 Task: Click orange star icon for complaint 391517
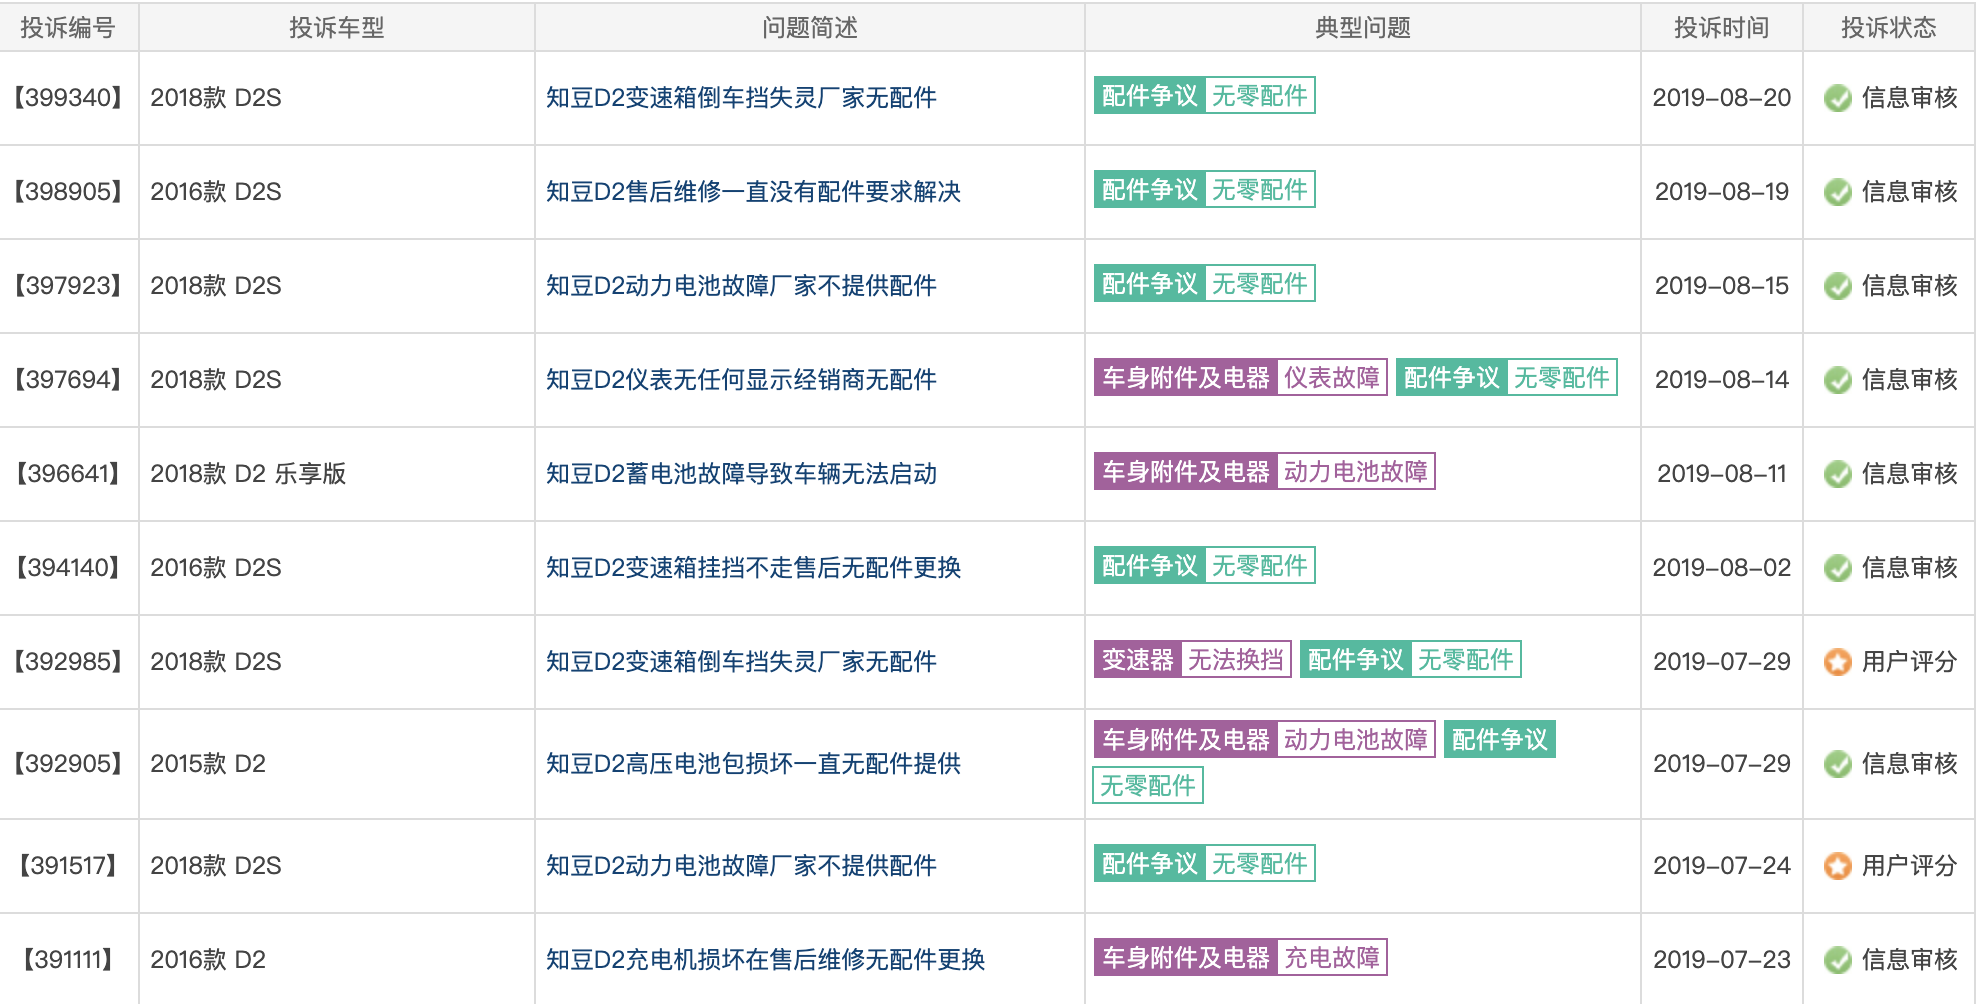(x=1837, y=866)
